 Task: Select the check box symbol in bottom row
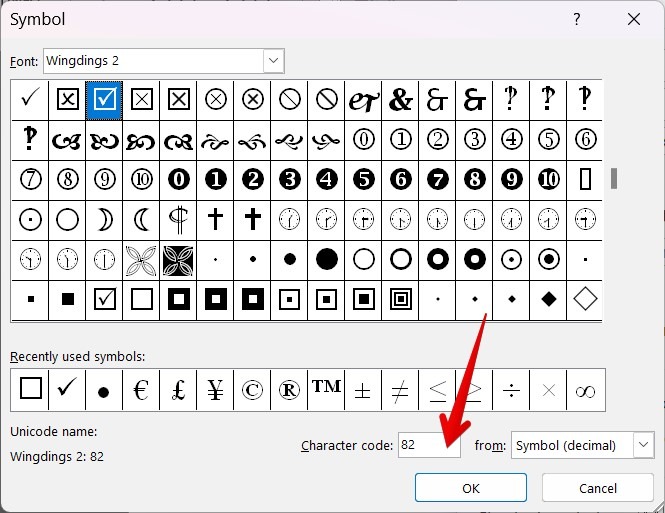(x=104, y=299)
